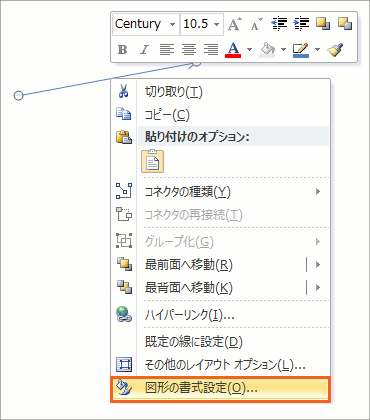The height and width of the screenshot is (420, 370).
Task: Open the Century font name dropdown
Action: 172,24
